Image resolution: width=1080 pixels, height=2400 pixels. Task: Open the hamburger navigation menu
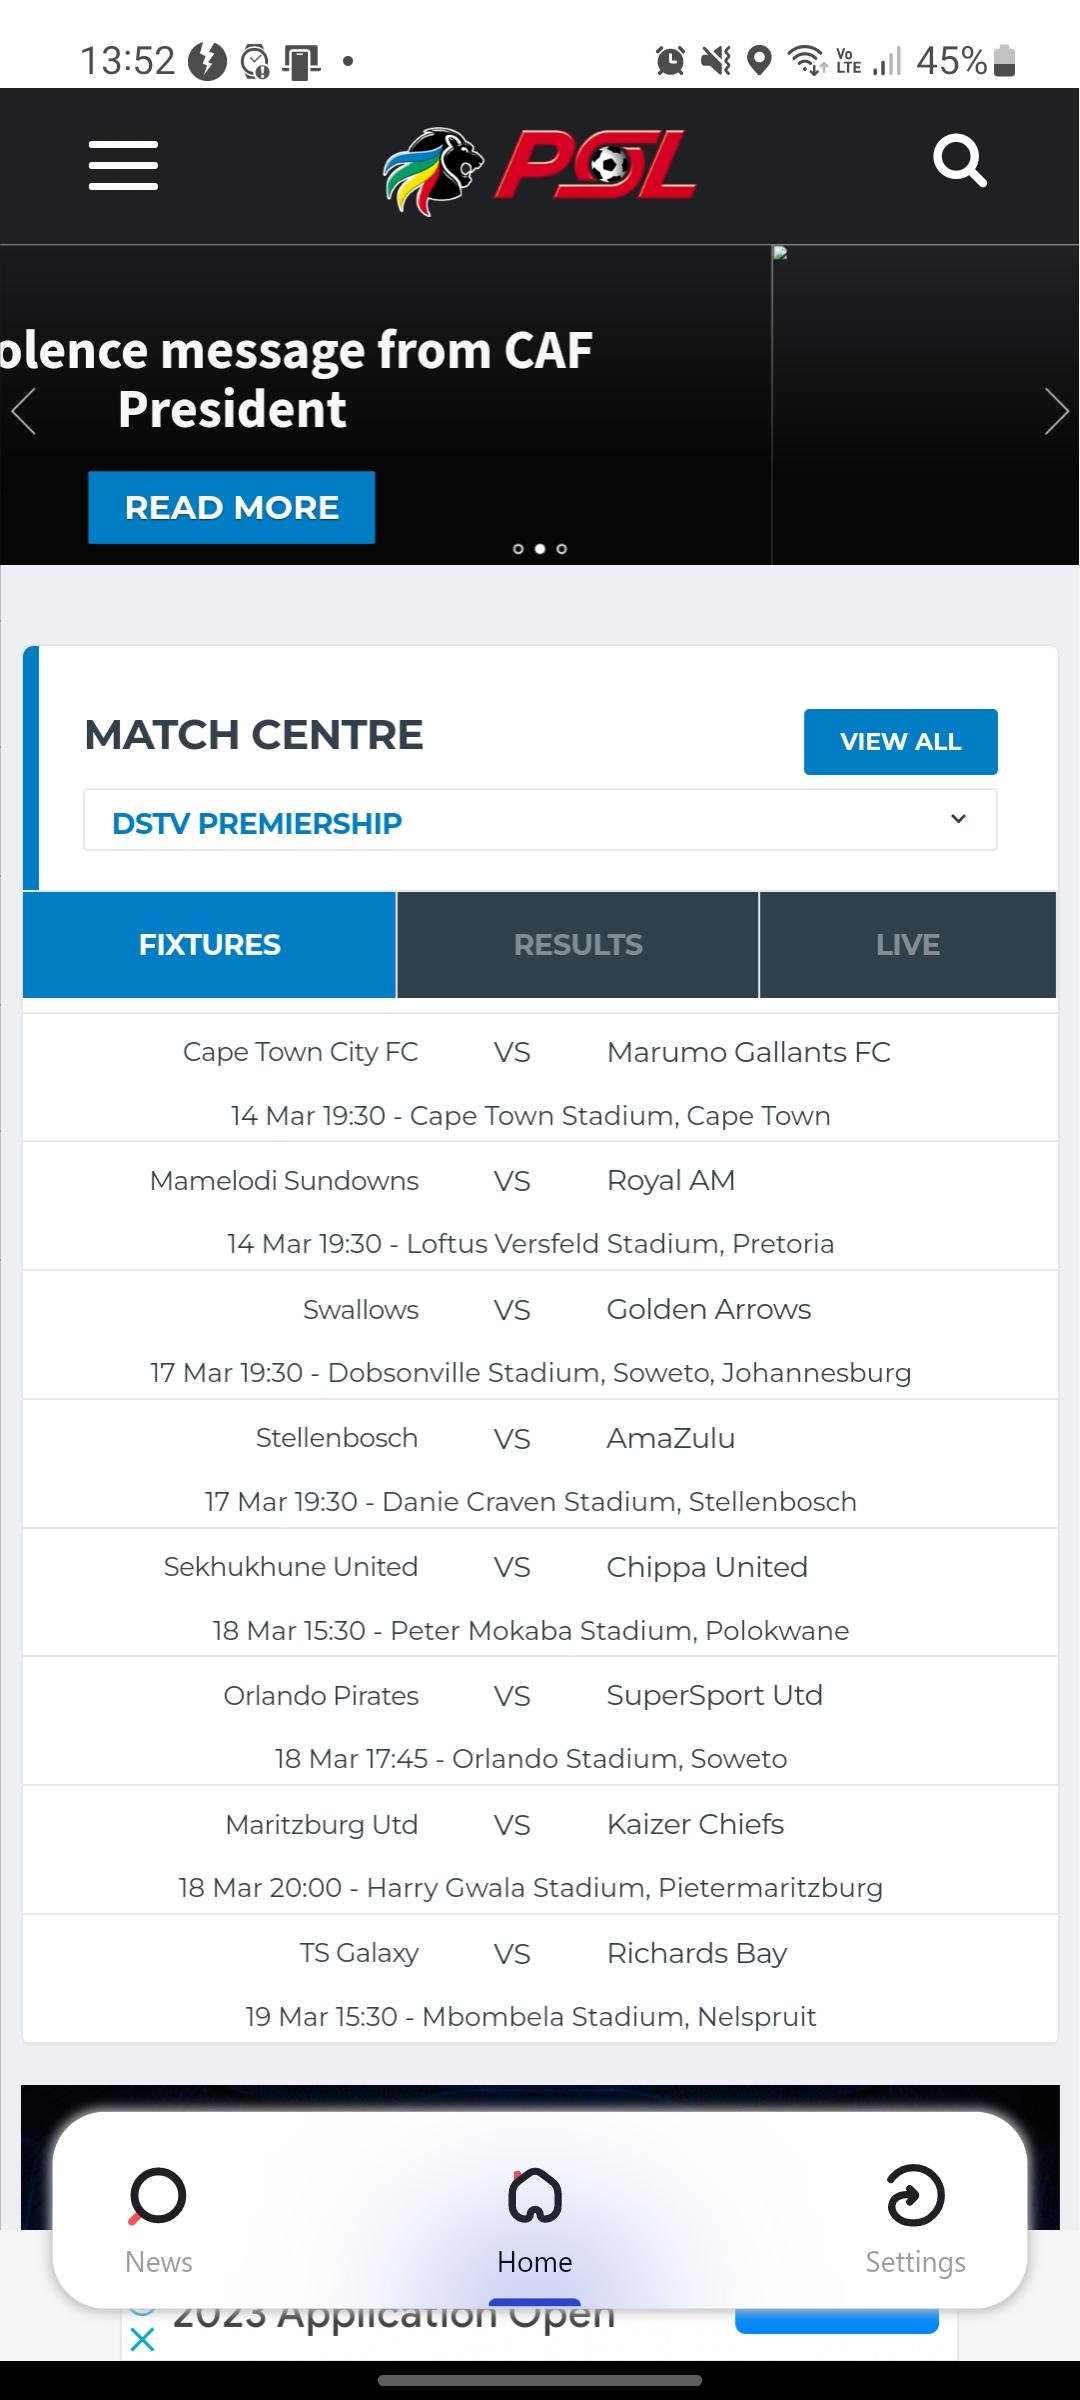pyautogui.click(x=123, y=165)
